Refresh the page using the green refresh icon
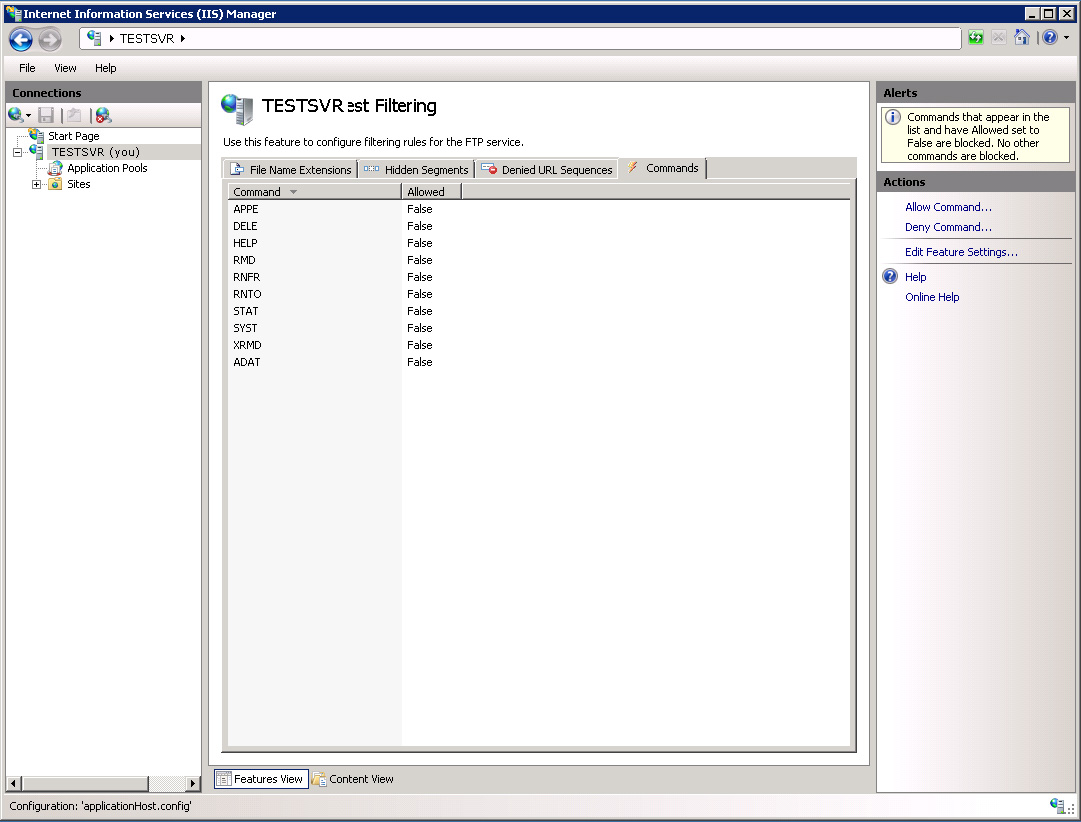The width and height of the screenshot is (1081, 822). point(976,37)
